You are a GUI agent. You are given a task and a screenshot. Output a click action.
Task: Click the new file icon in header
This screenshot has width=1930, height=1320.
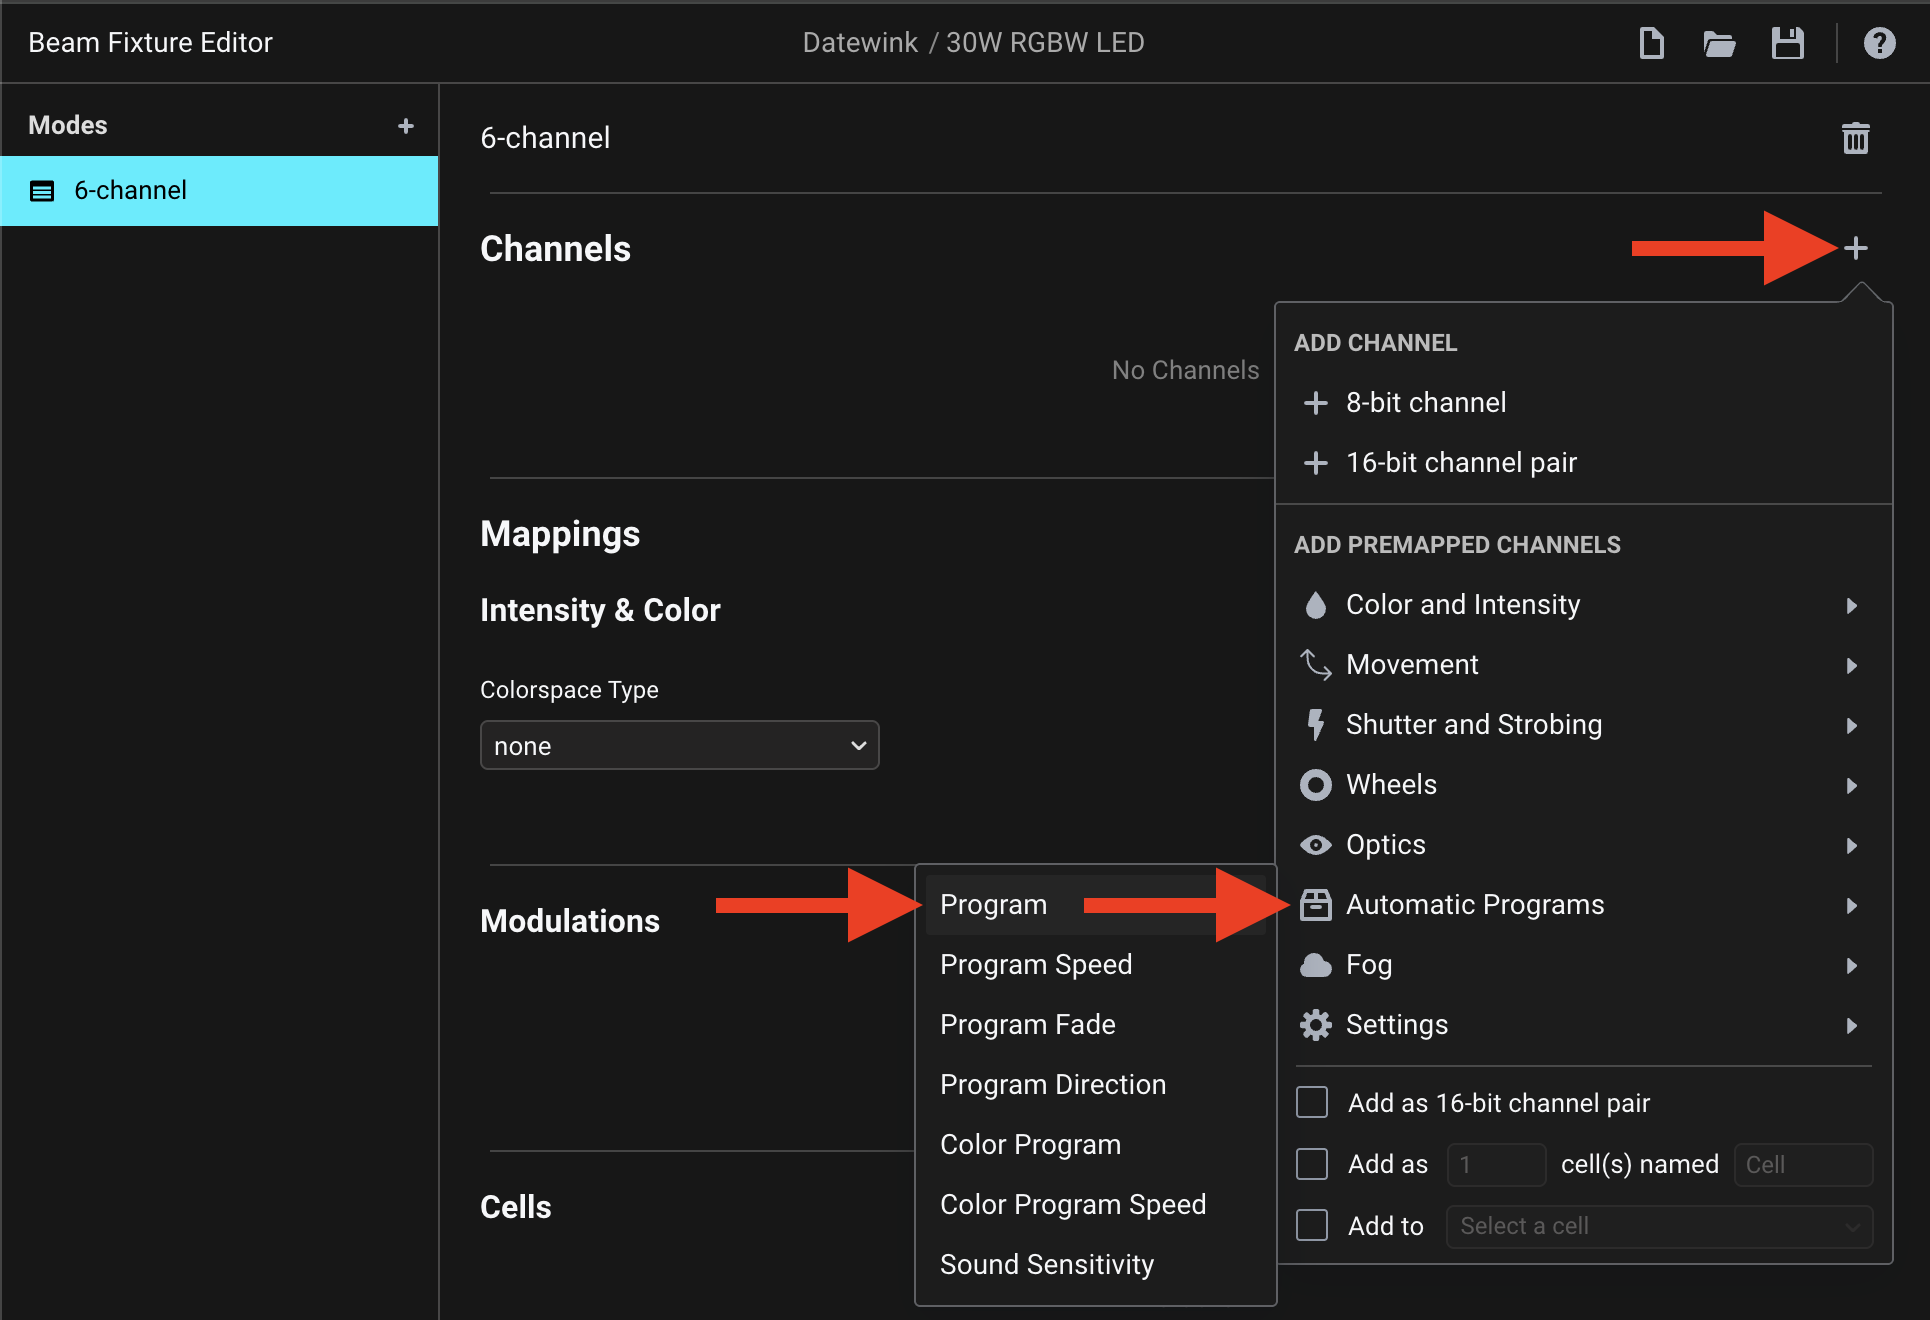(x=1651, y=43)
